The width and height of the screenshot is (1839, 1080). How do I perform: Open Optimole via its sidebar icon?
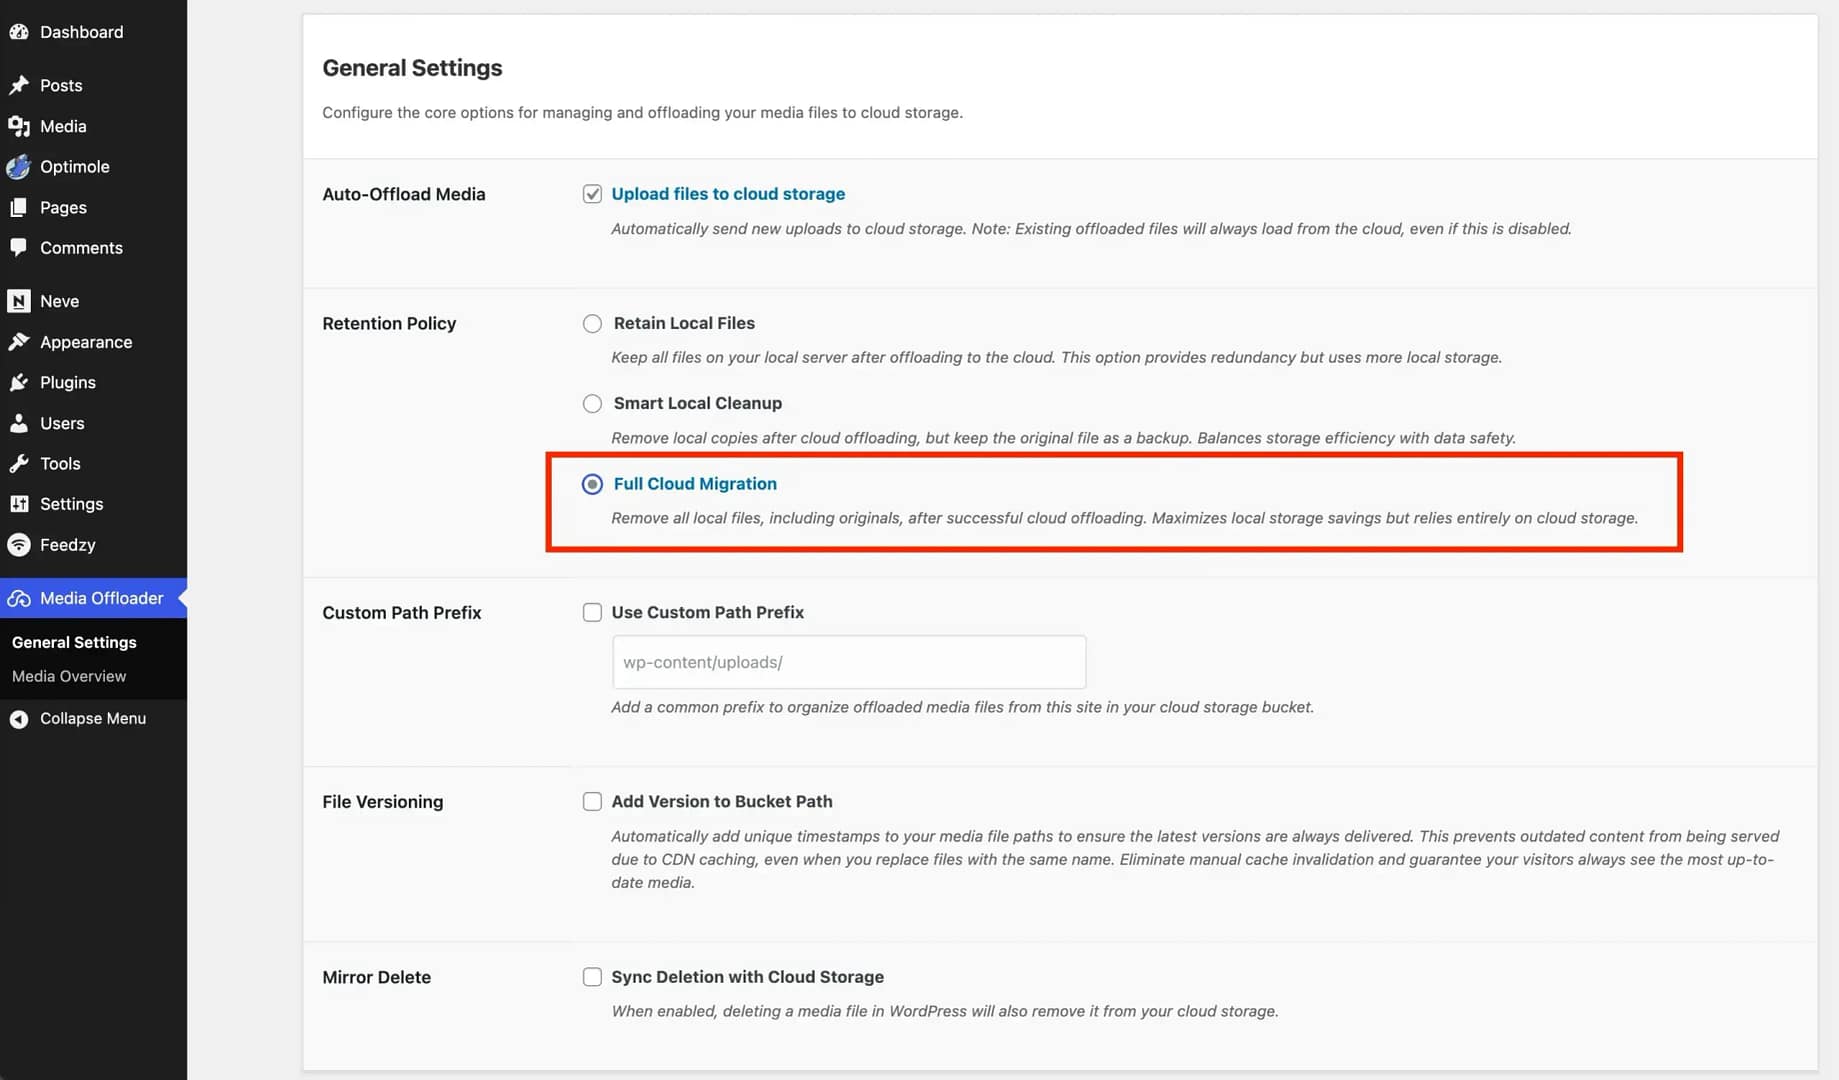click(x=19, y=167)
